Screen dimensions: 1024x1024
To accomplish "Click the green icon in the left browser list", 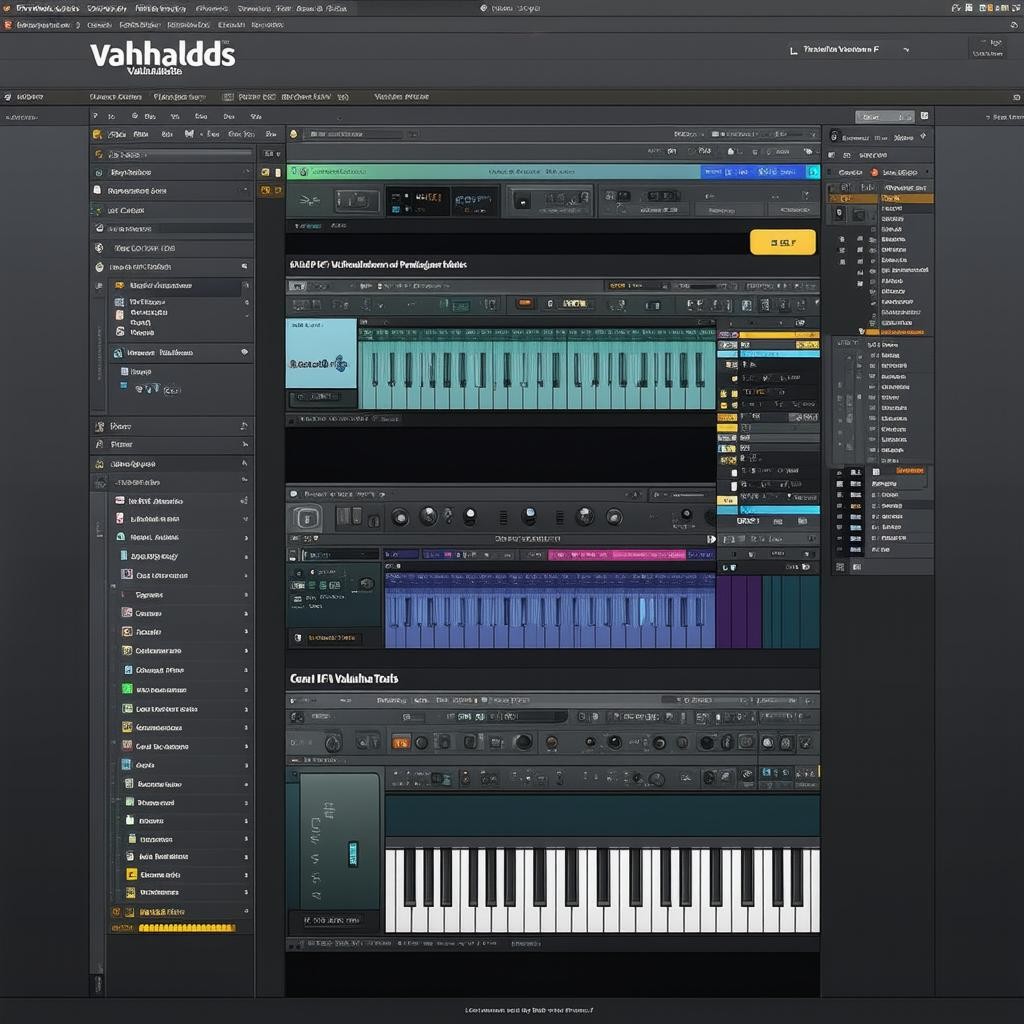I will pyautogui.click(x=127, y=689).
